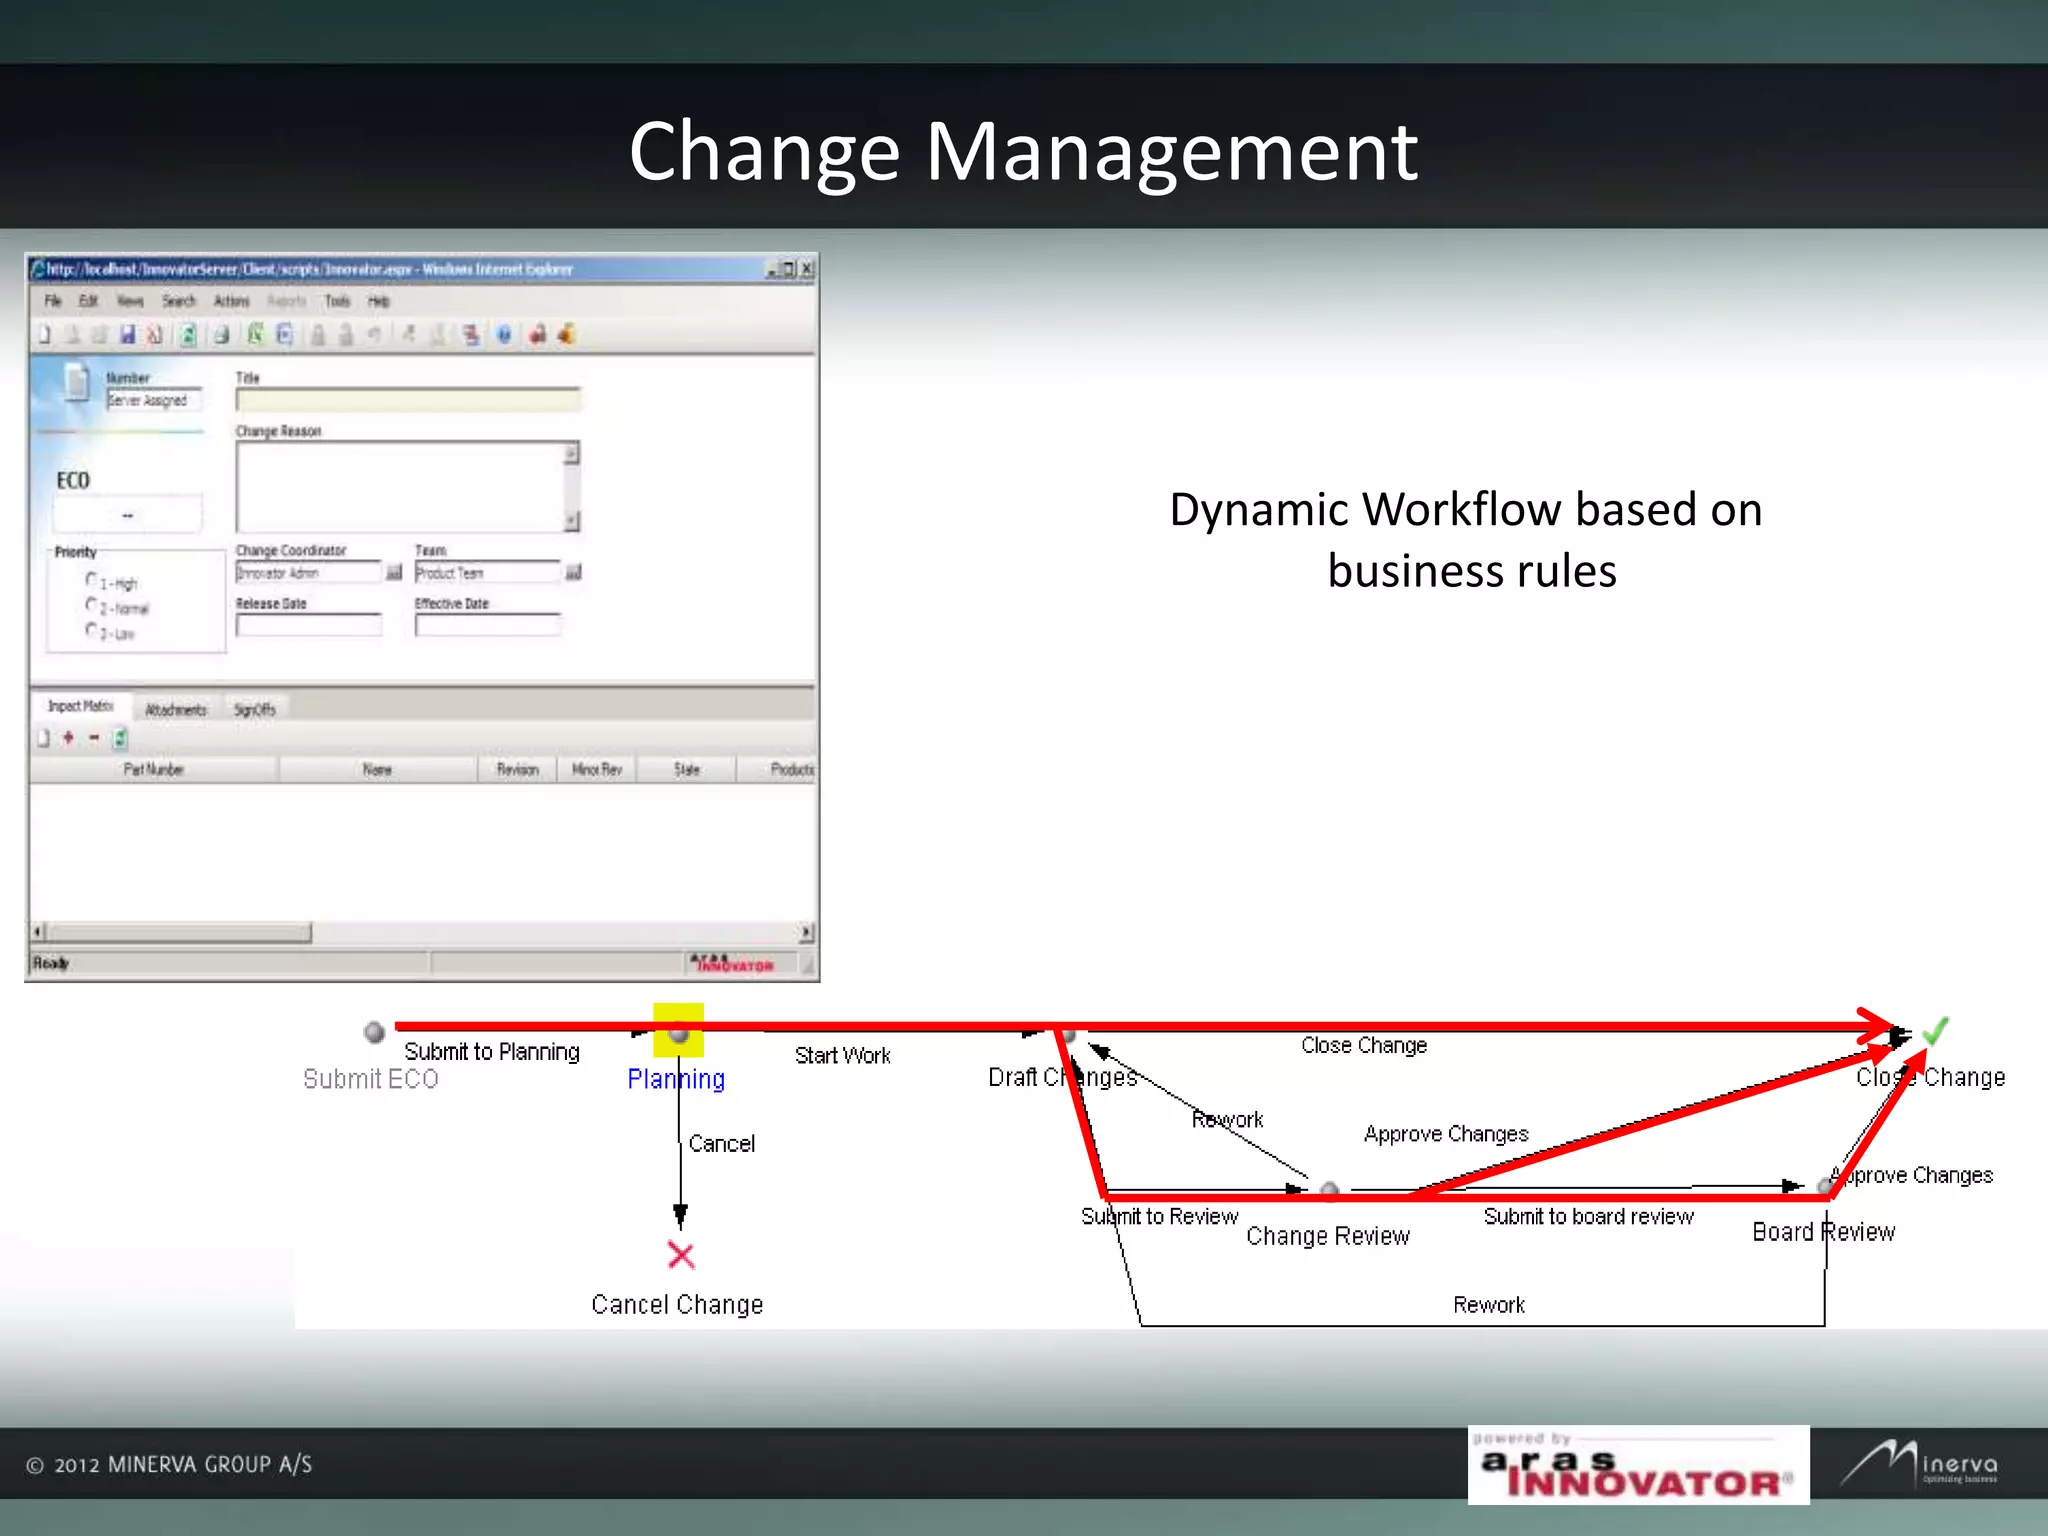2048x1536 pixels.
Task: Click the red padlock toolbar icon
Action: coord(538,335)
